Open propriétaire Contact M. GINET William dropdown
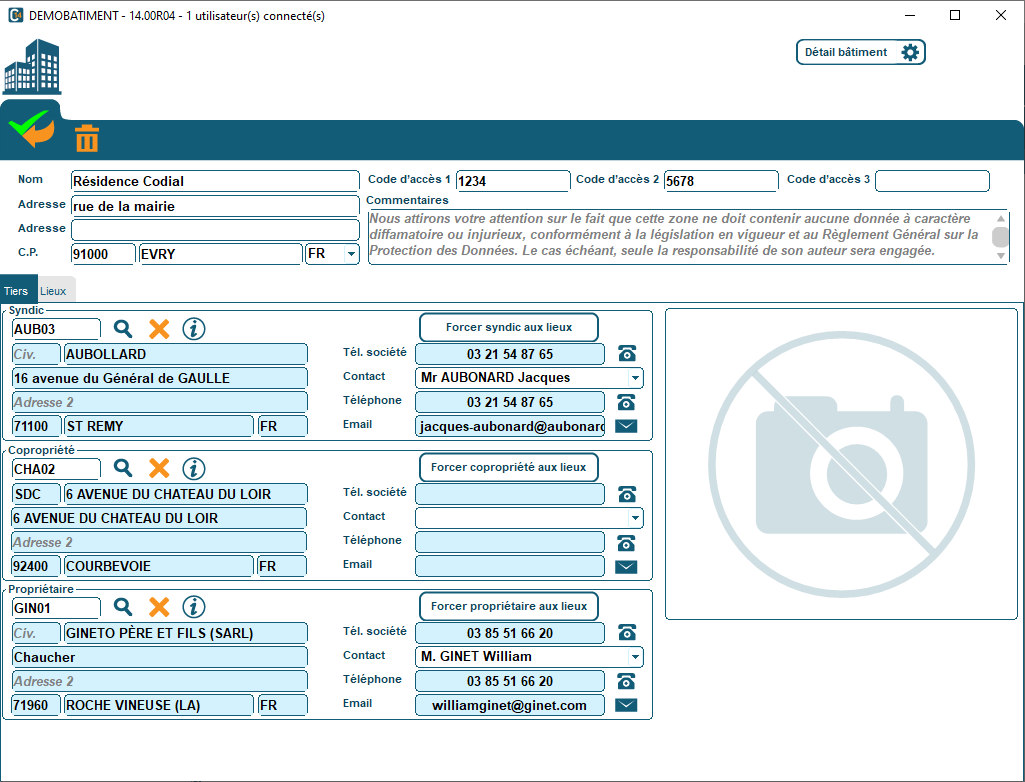The width and height of the screenshot is (1025, 782). (635, 657)
